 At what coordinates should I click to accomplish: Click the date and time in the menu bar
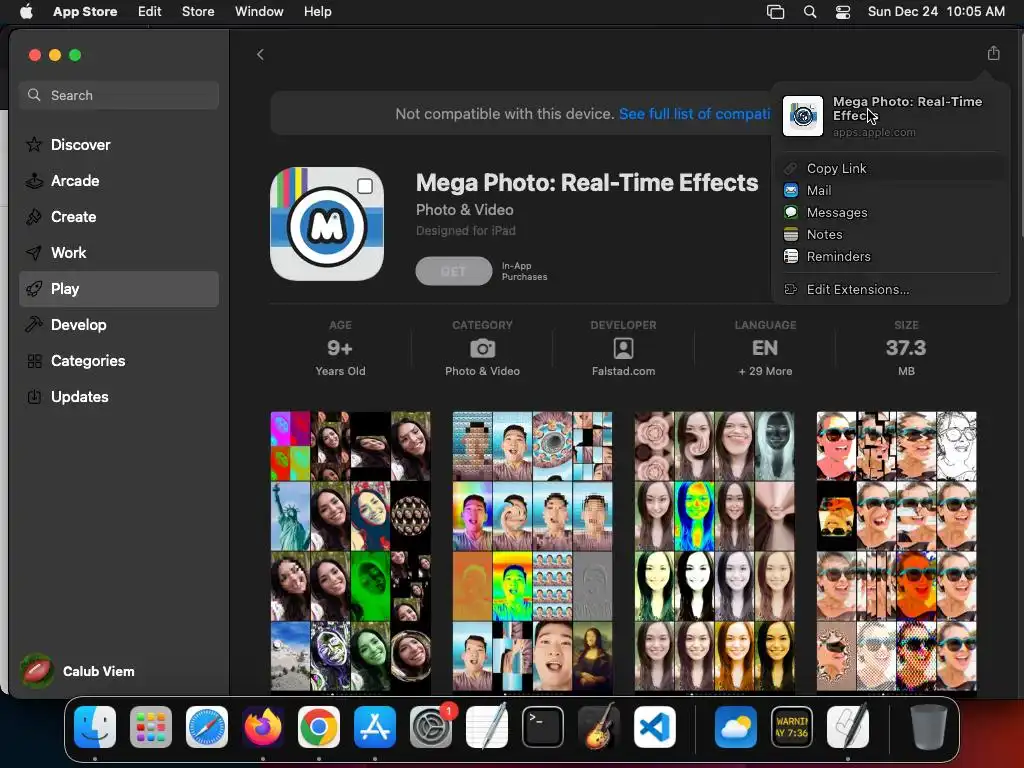coord(936,11)
